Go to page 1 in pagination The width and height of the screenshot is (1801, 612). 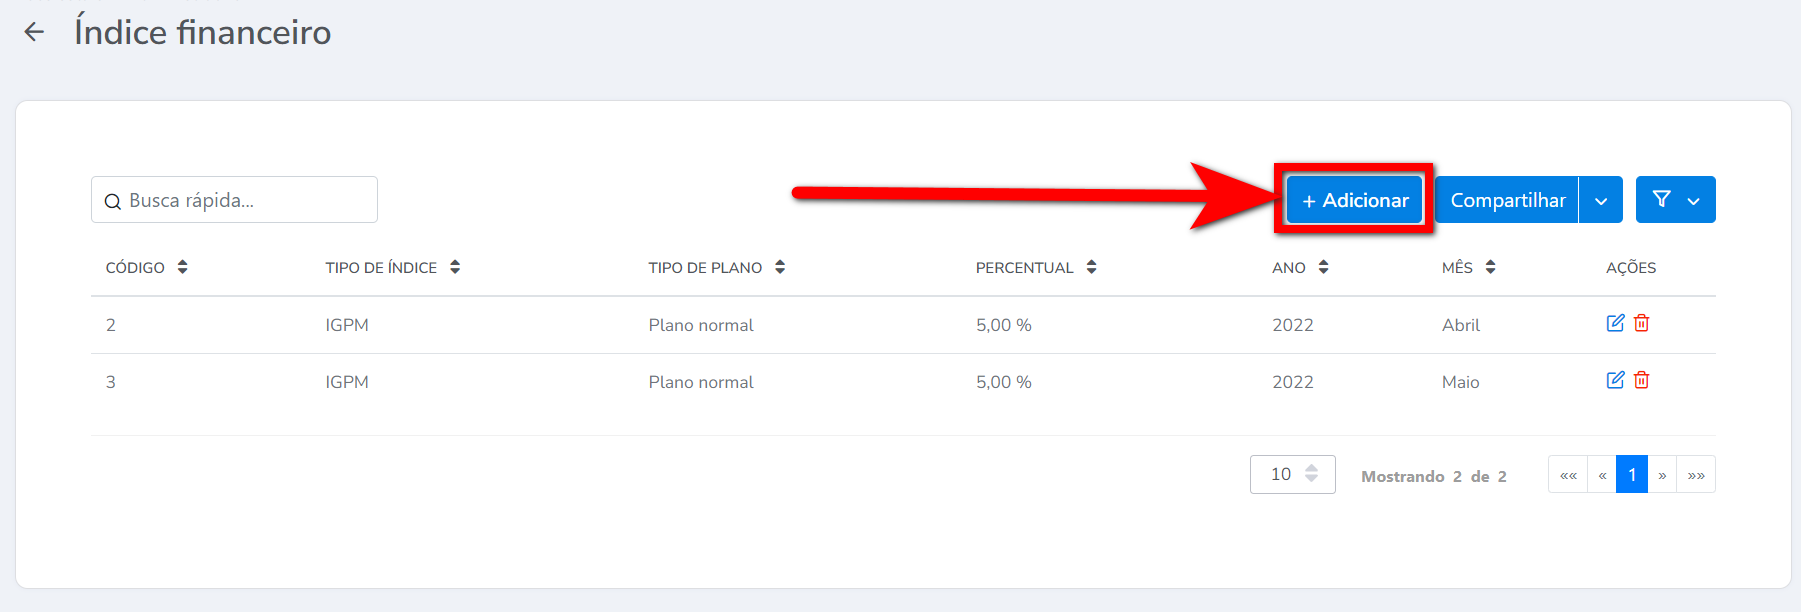coord(1632,474)
